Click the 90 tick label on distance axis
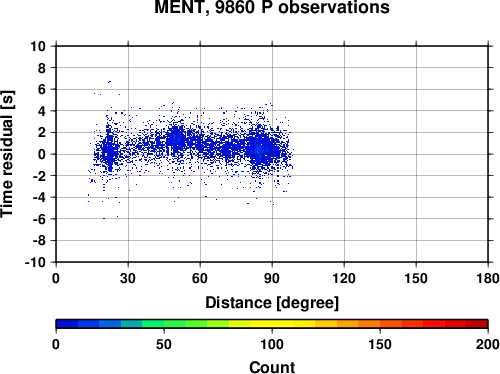The height and width of the screenshot is (374, 500). pyautogui.click(x=272, y=278)
